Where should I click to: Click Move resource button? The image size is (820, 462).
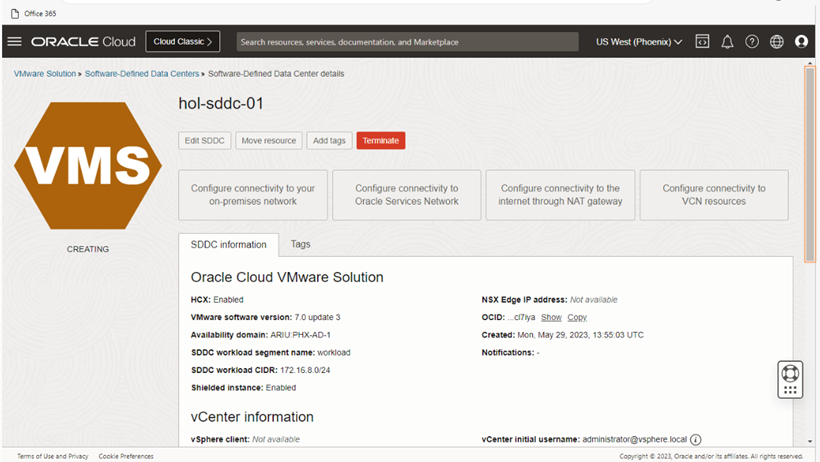pos(269,141)
